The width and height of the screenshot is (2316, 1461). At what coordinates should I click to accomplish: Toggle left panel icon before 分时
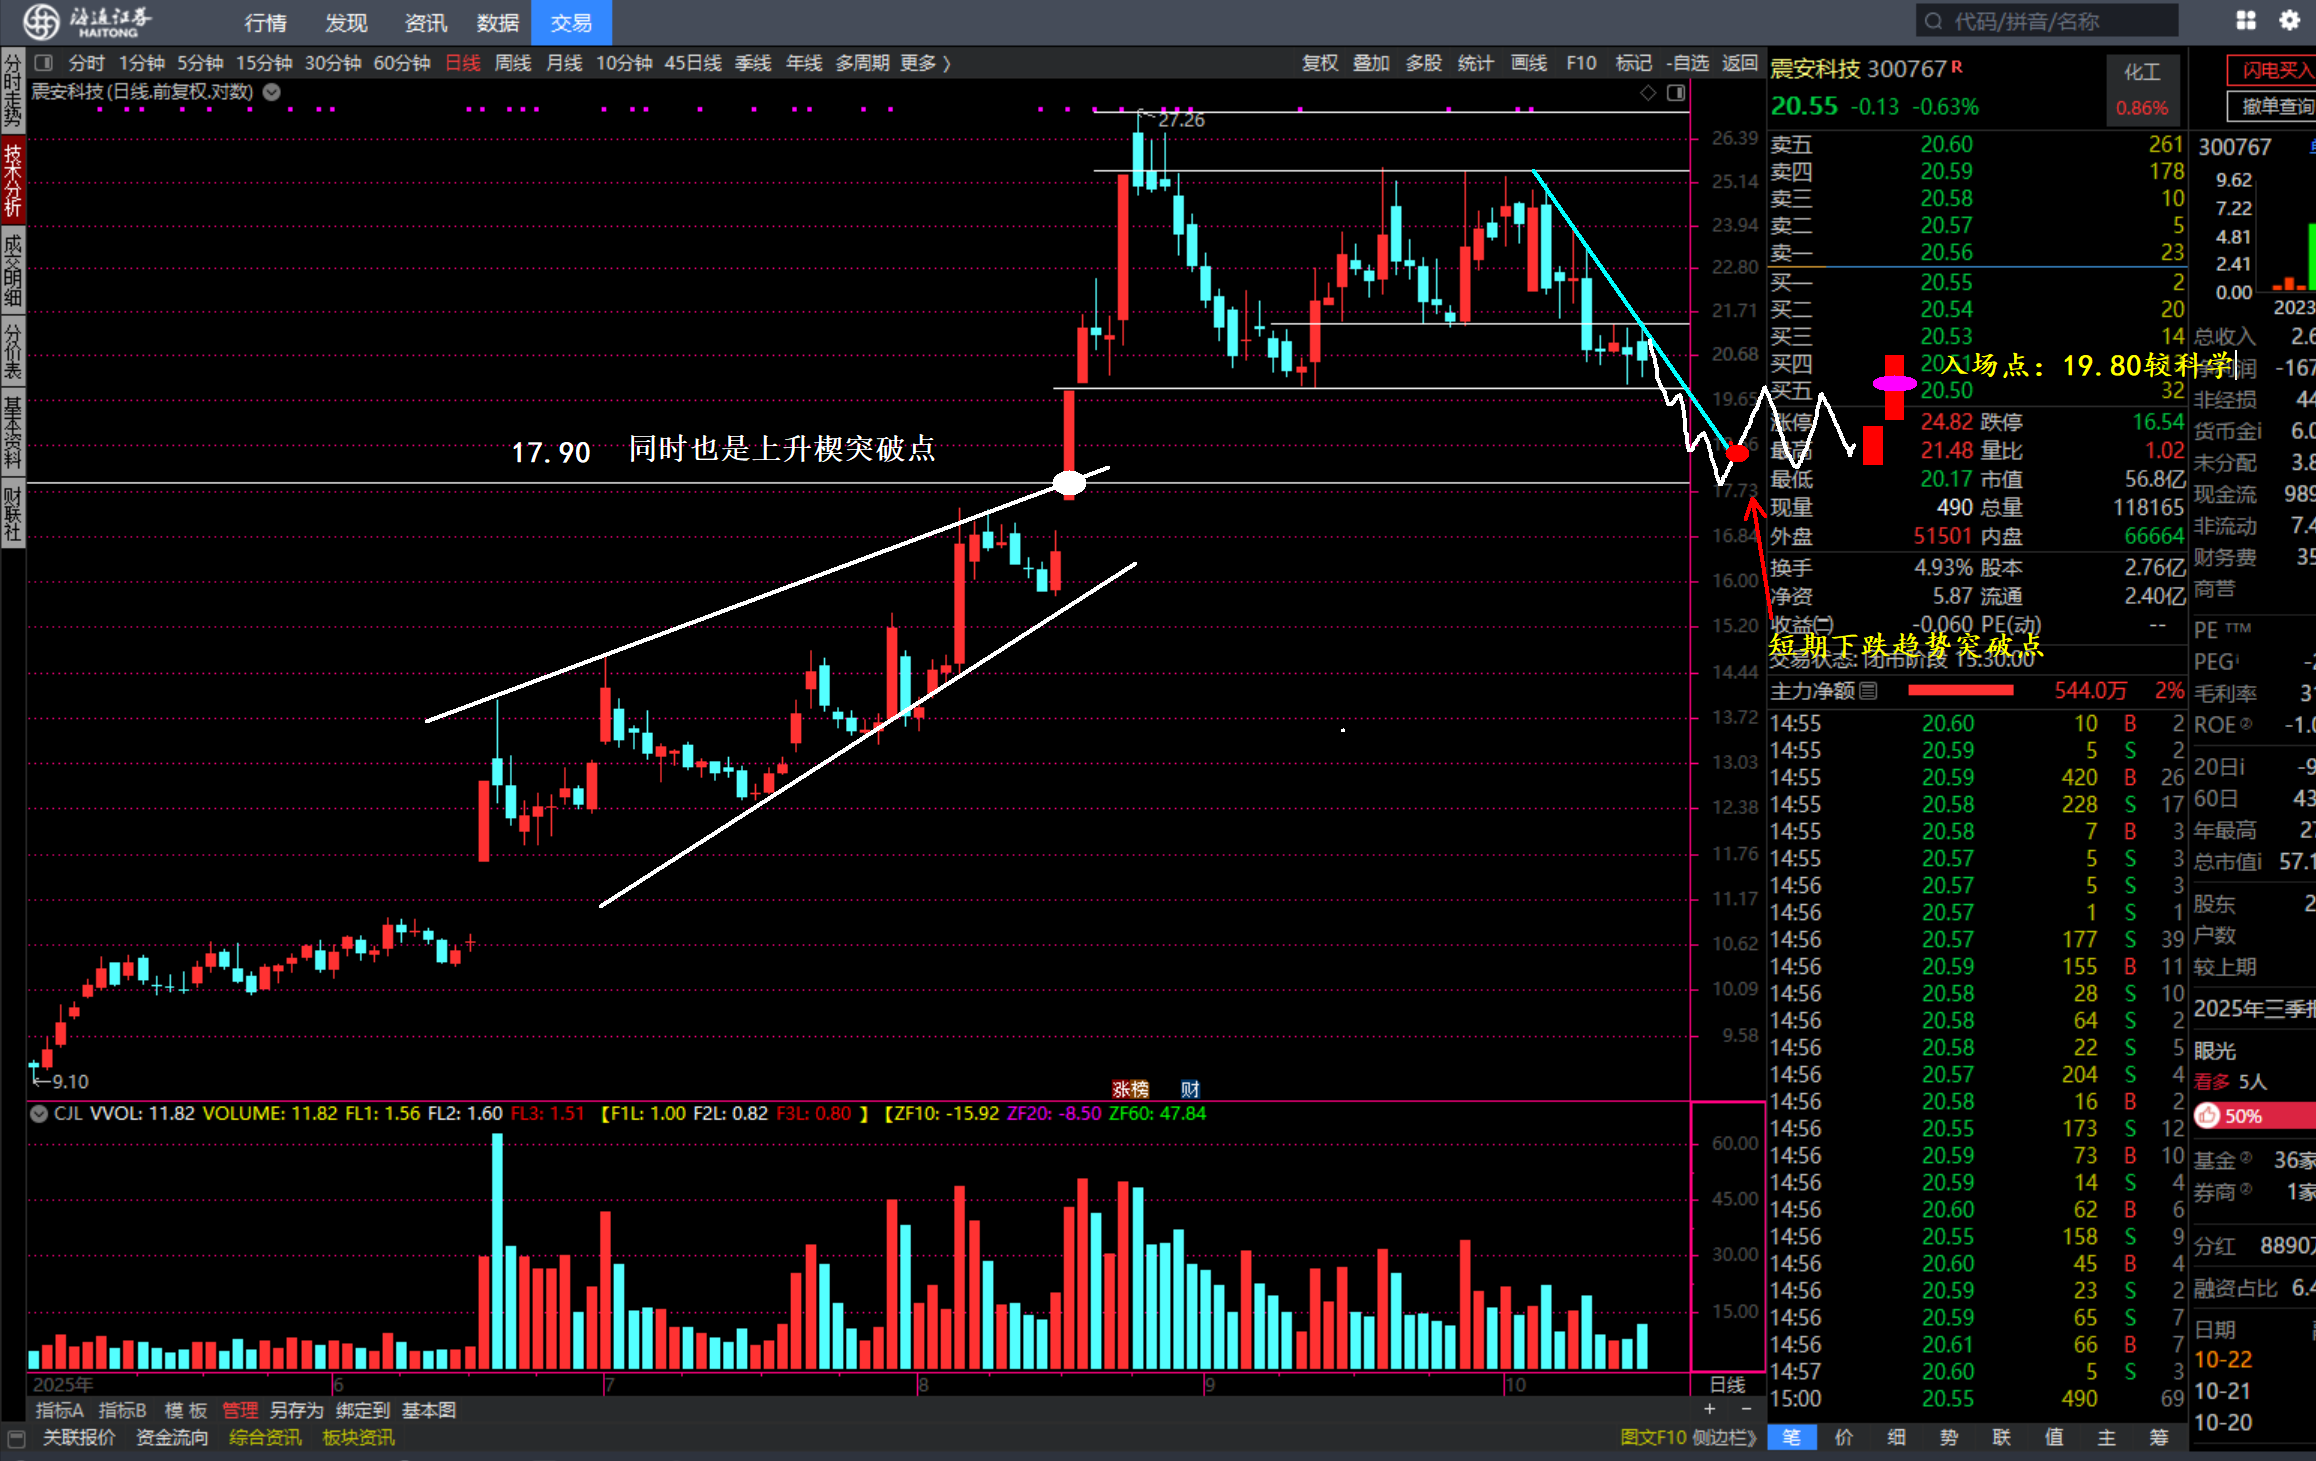43,63
